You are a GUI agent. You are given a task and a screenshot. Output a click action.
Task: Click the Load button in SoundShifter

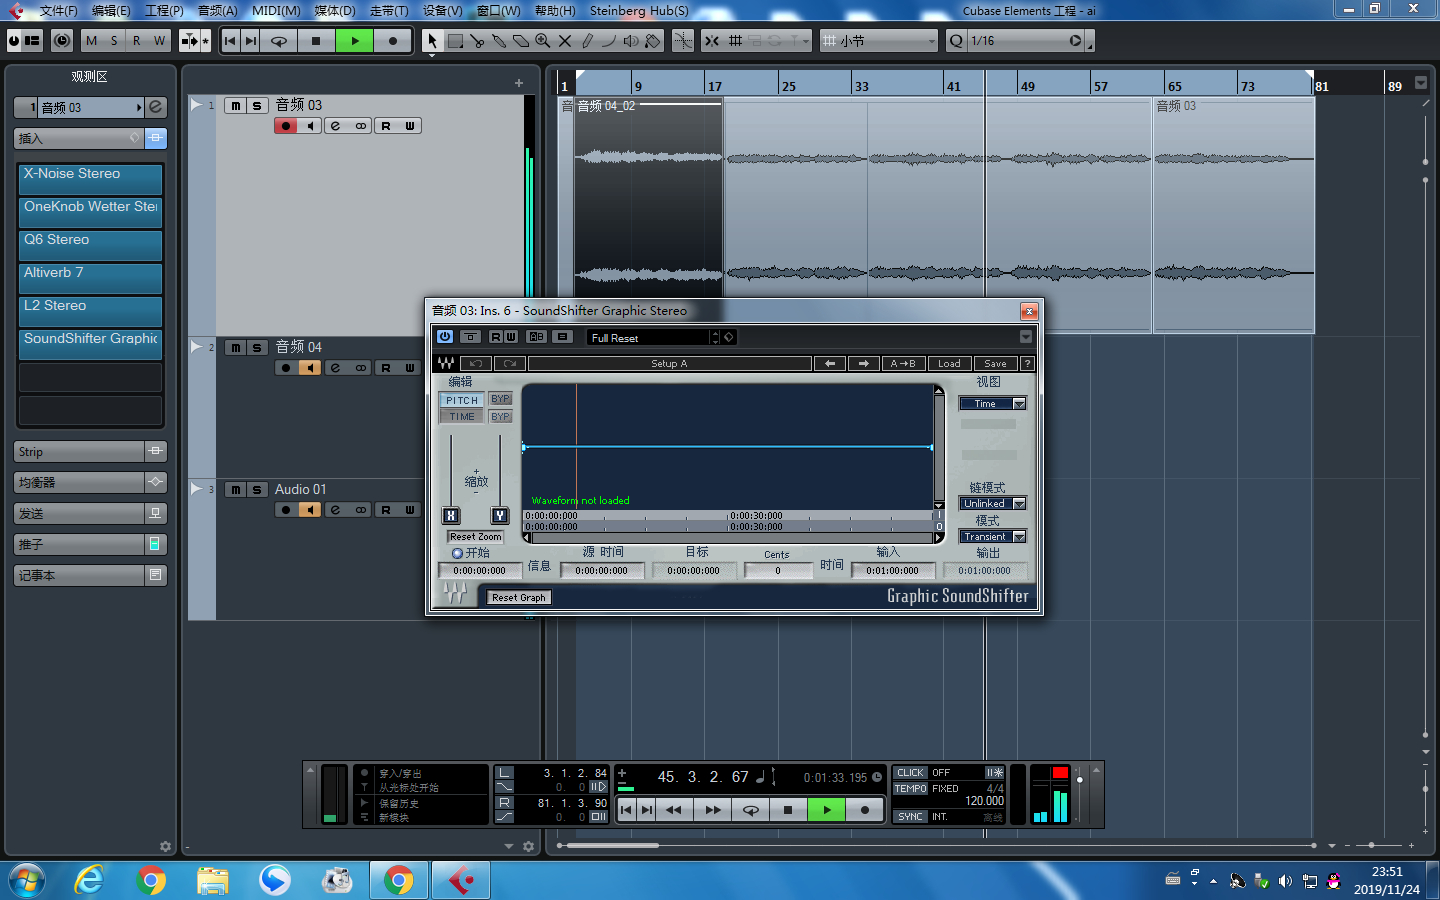(949, 364)
